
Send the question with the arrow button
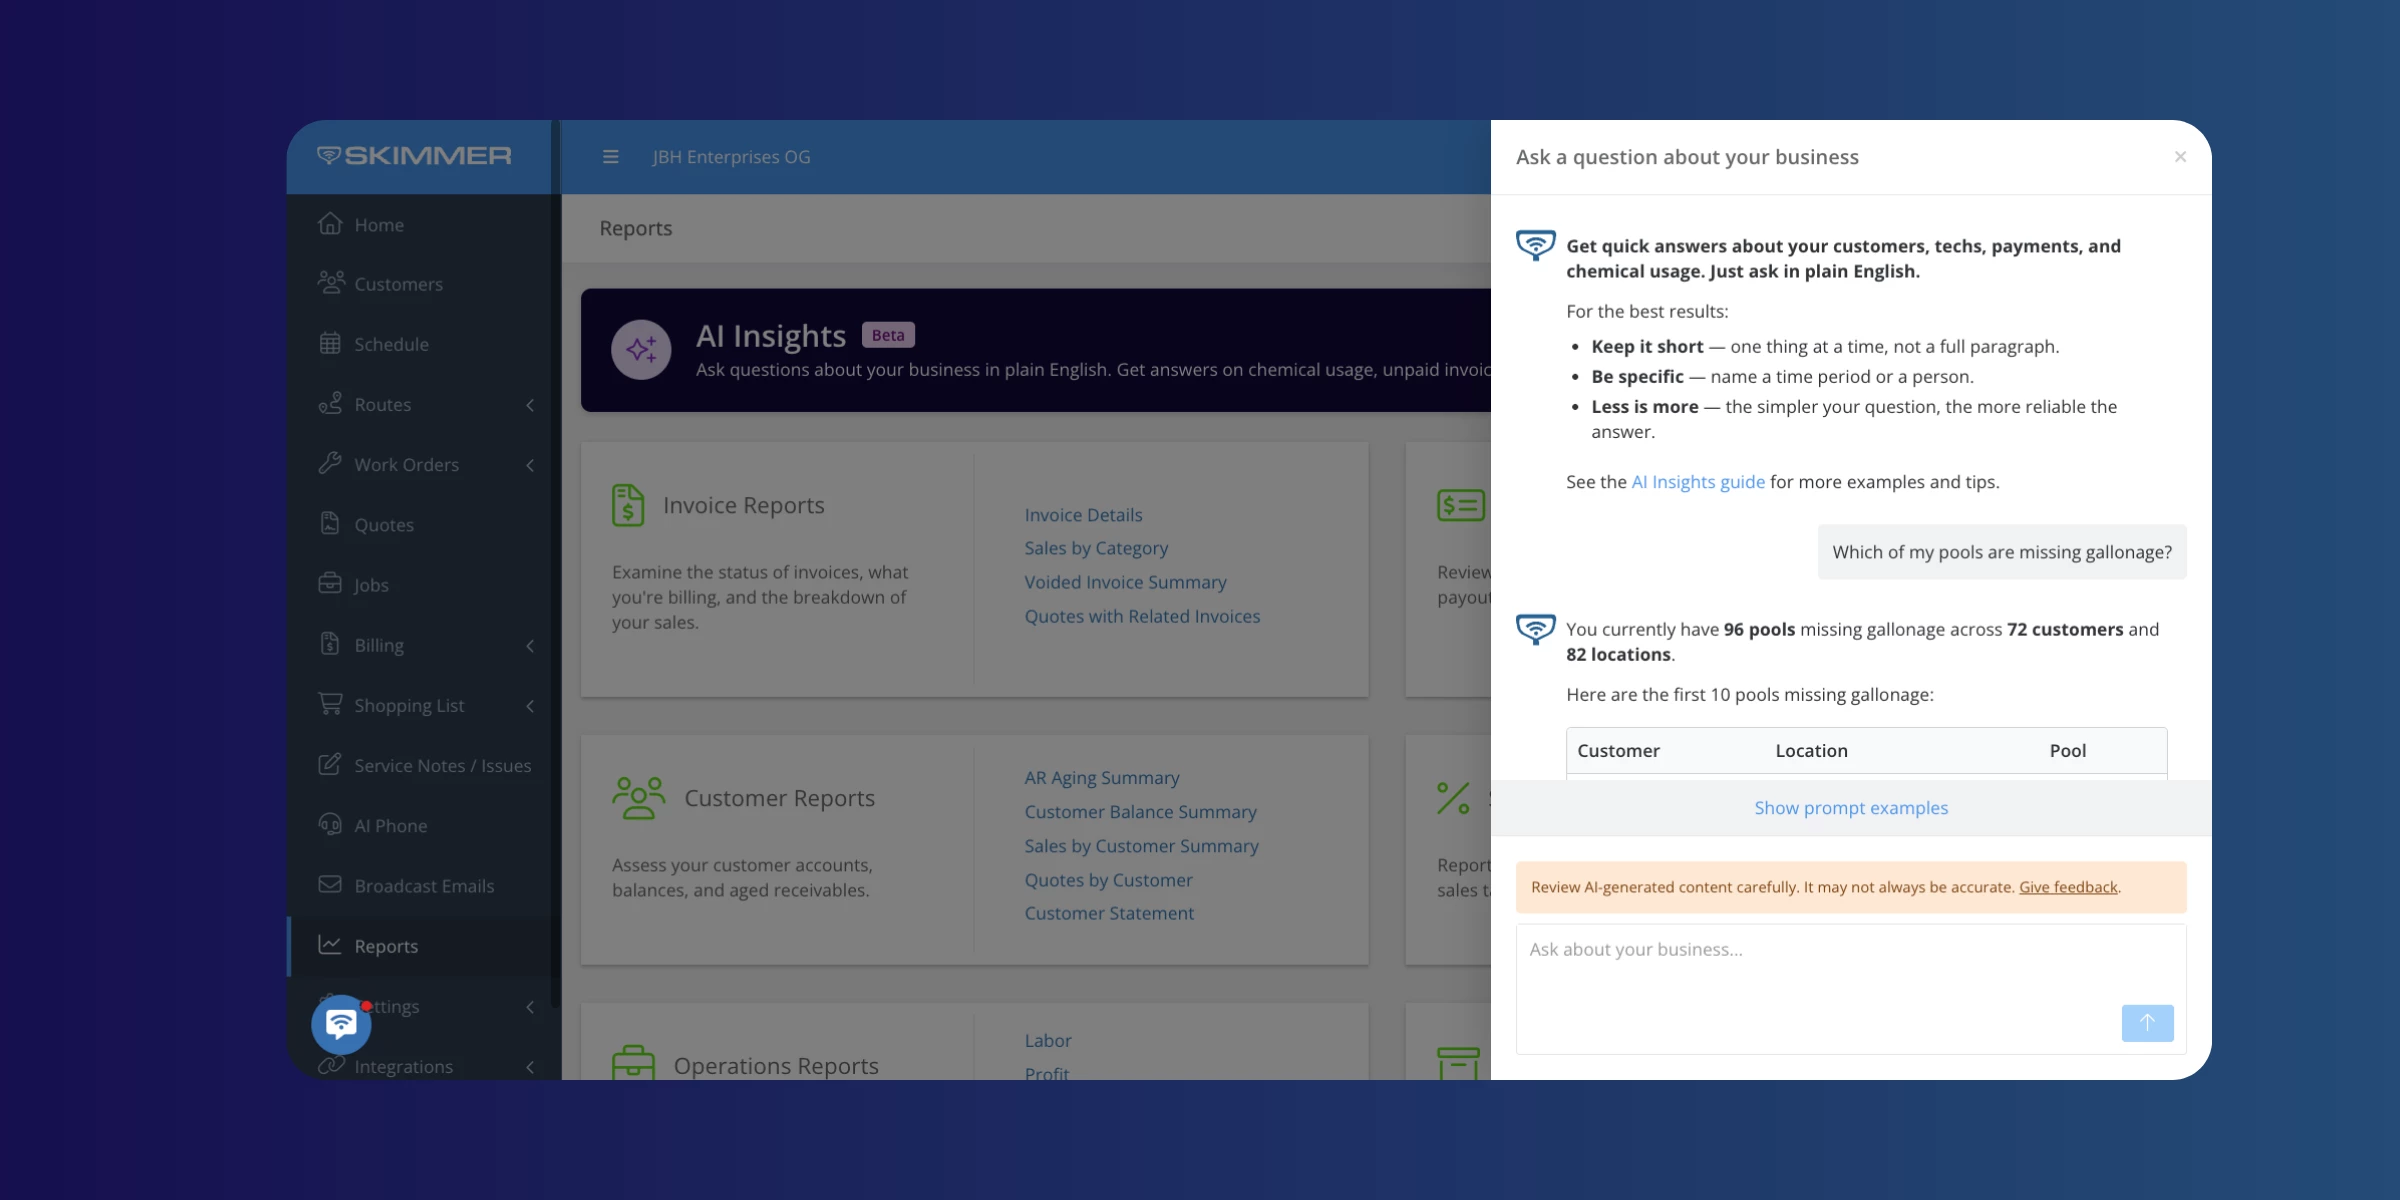coord(2147,1023)
